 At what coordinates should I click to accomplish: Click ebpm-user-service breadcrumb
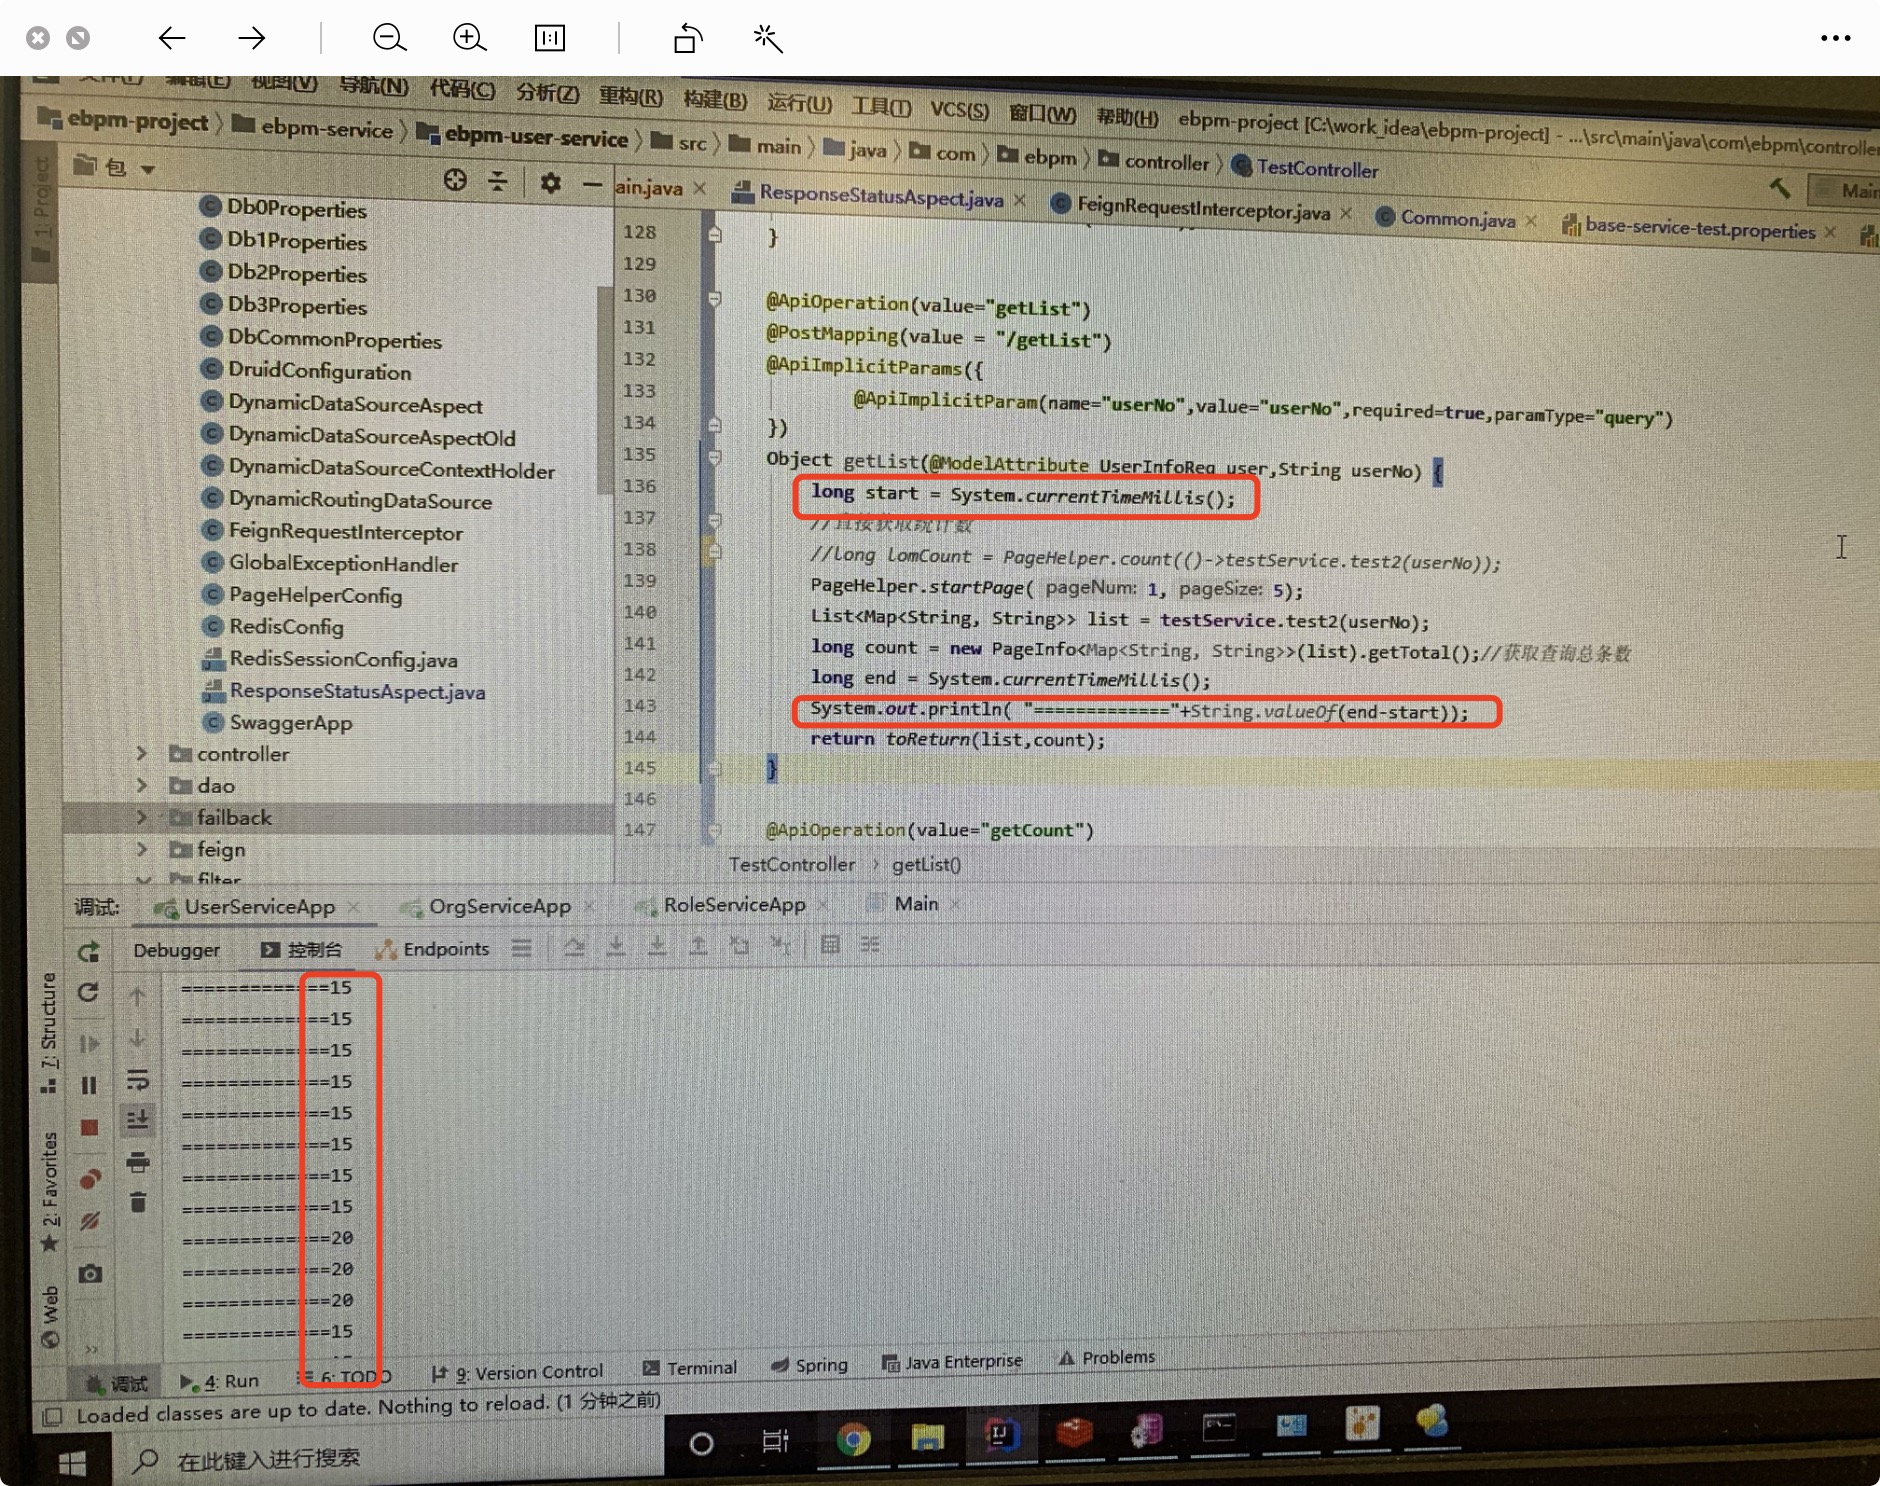tap(535, 136)
